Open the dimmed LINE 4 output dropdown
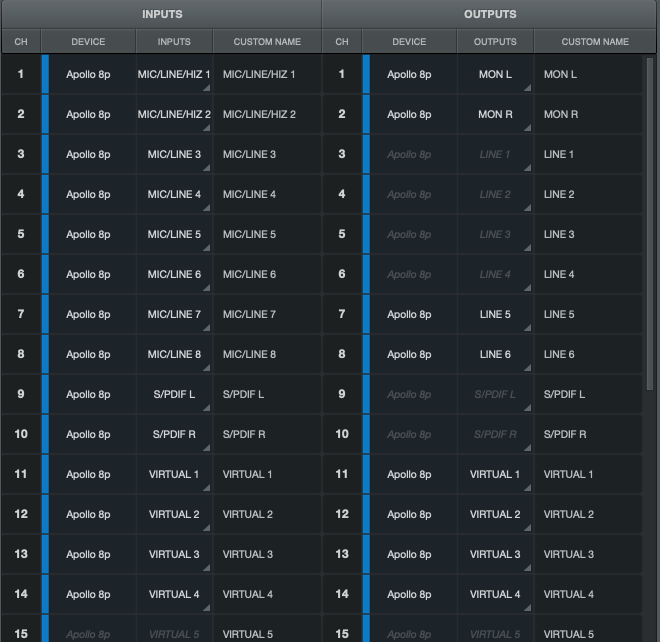This screenshot has height=642, width=660. click(x=495, y=274)
